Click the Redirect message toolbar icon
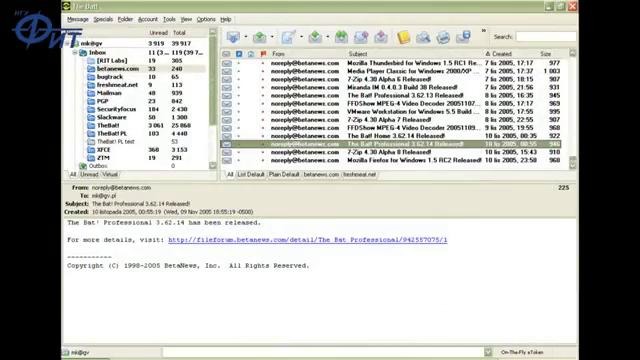Viewport: 640px width, 360px height. (x=381, y=37)
